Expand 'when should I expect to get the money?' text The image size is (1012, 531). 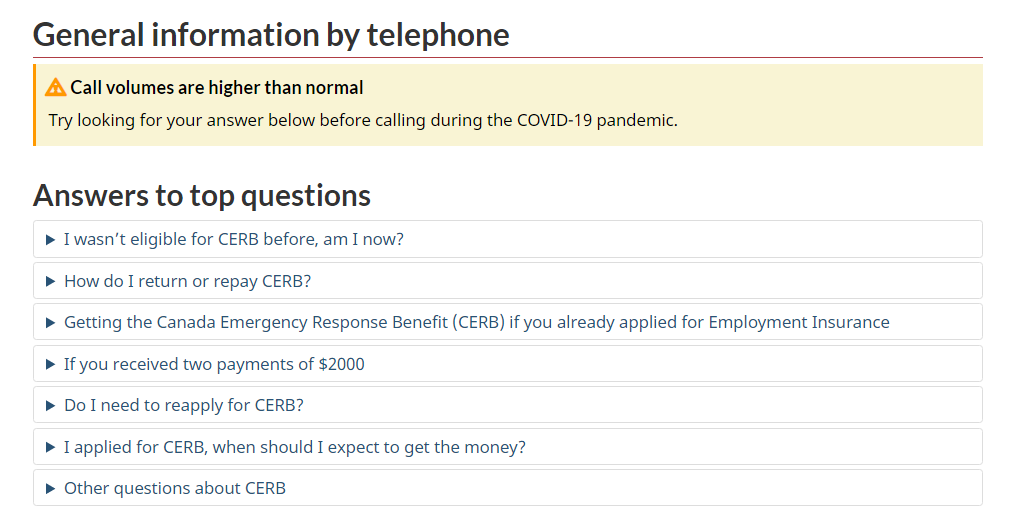(294, 448)
